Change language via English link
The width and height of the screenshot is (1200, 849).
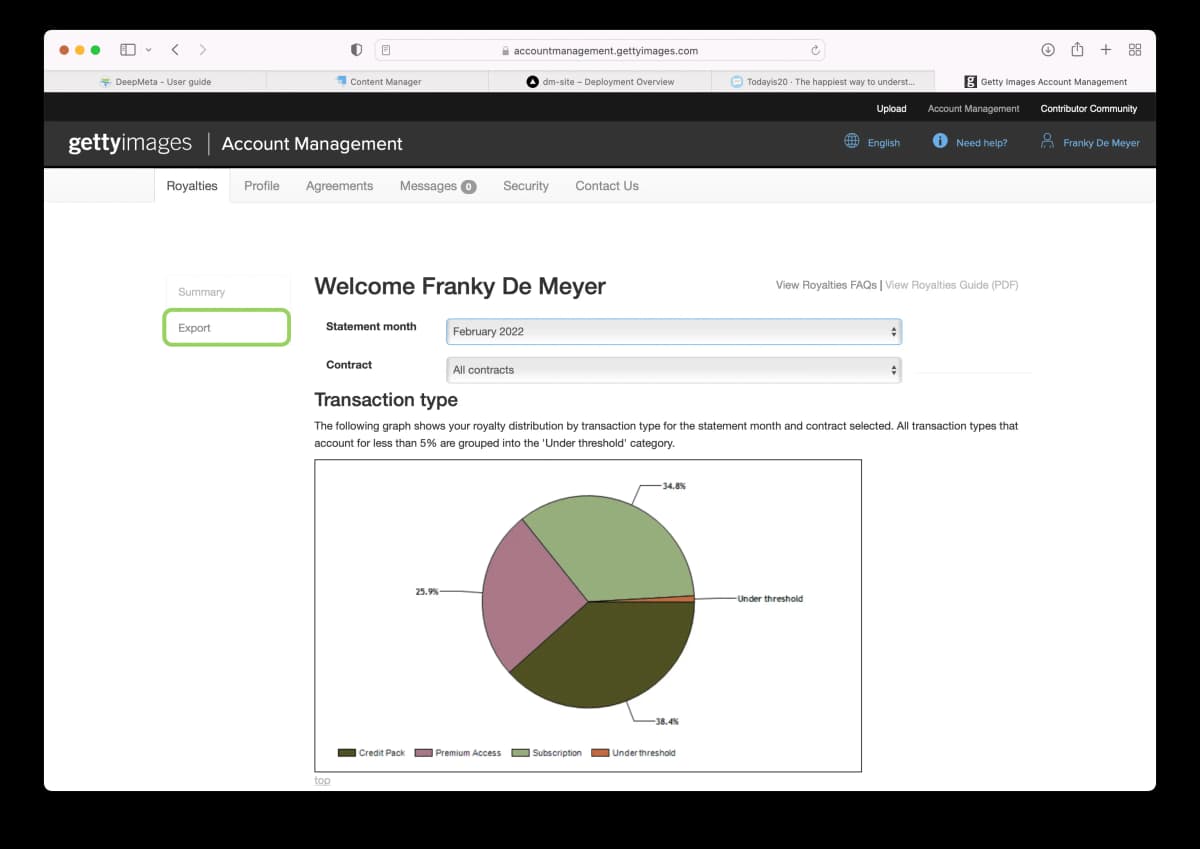883,143
